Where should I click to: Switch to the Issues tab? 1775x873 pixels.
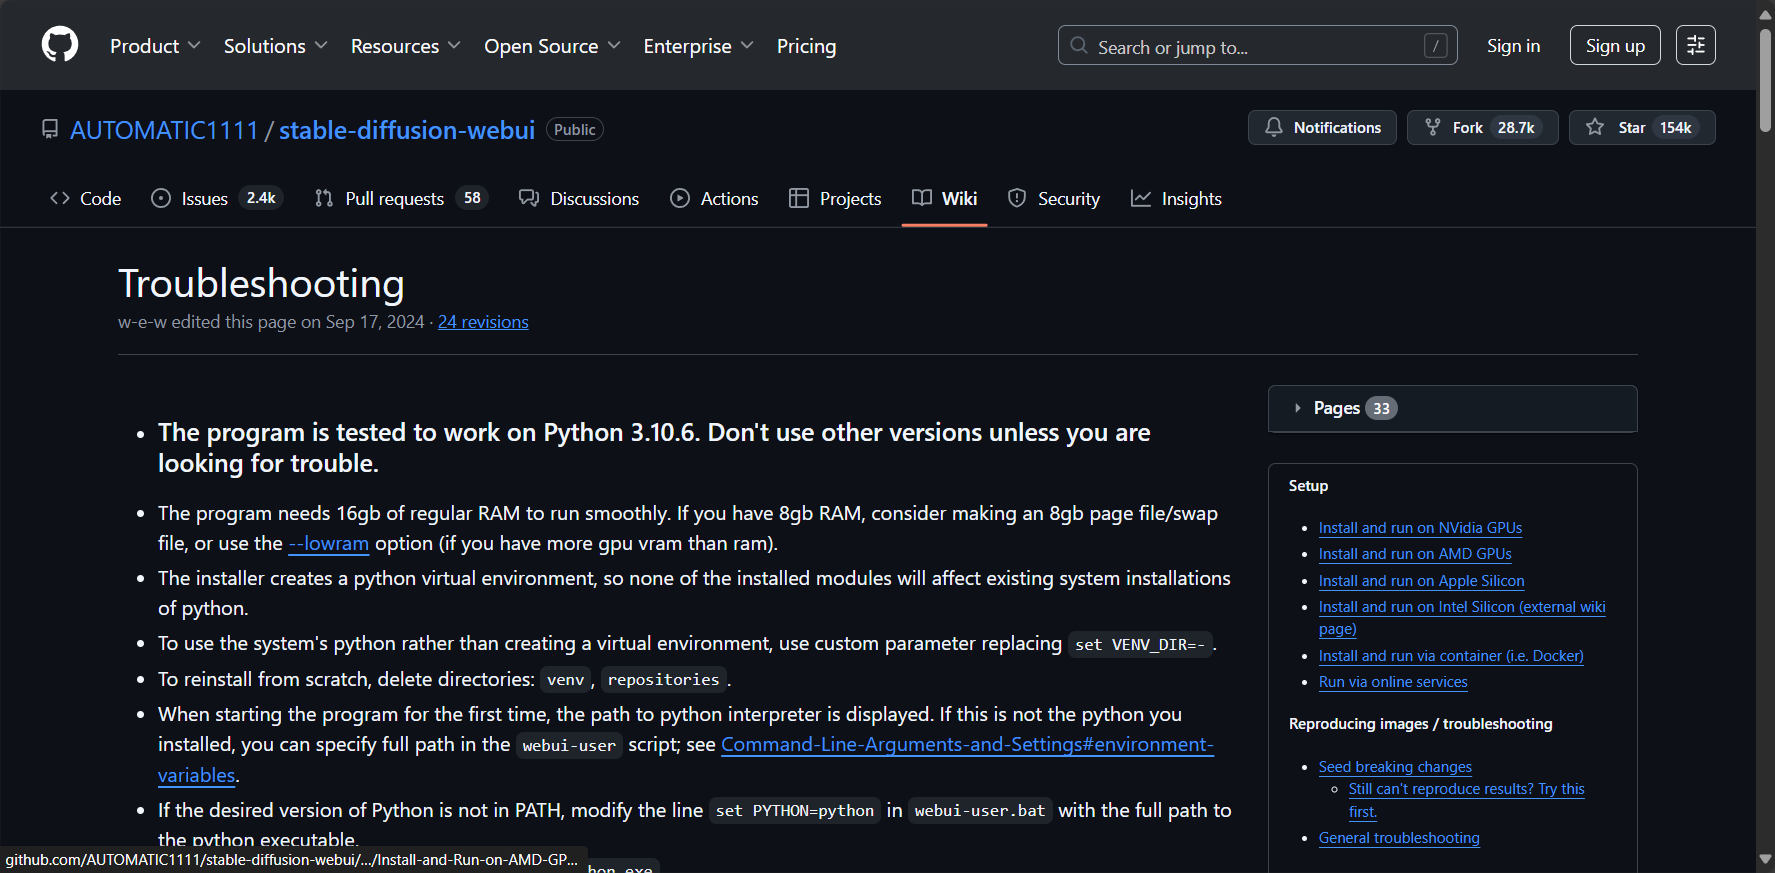click(217, 198)
